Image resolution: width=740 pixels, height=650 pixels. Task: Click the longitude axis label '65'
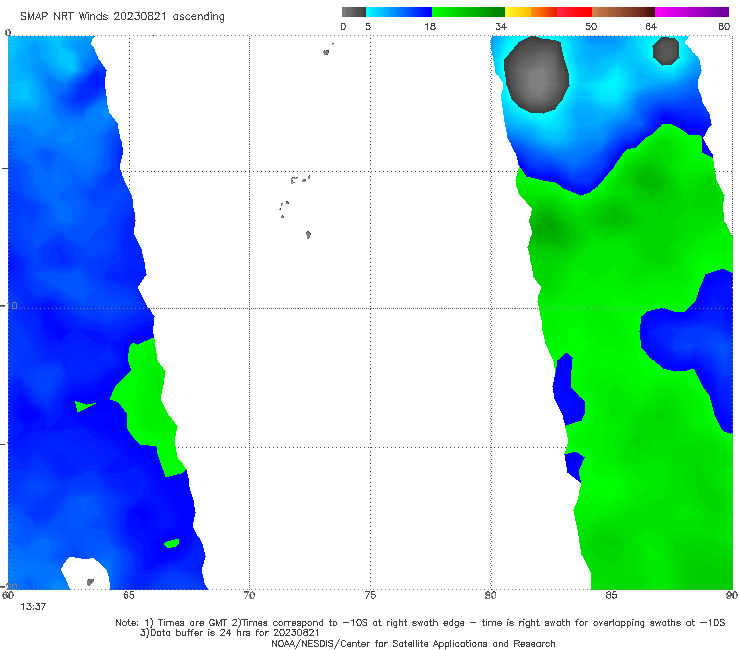coord(129,596)
